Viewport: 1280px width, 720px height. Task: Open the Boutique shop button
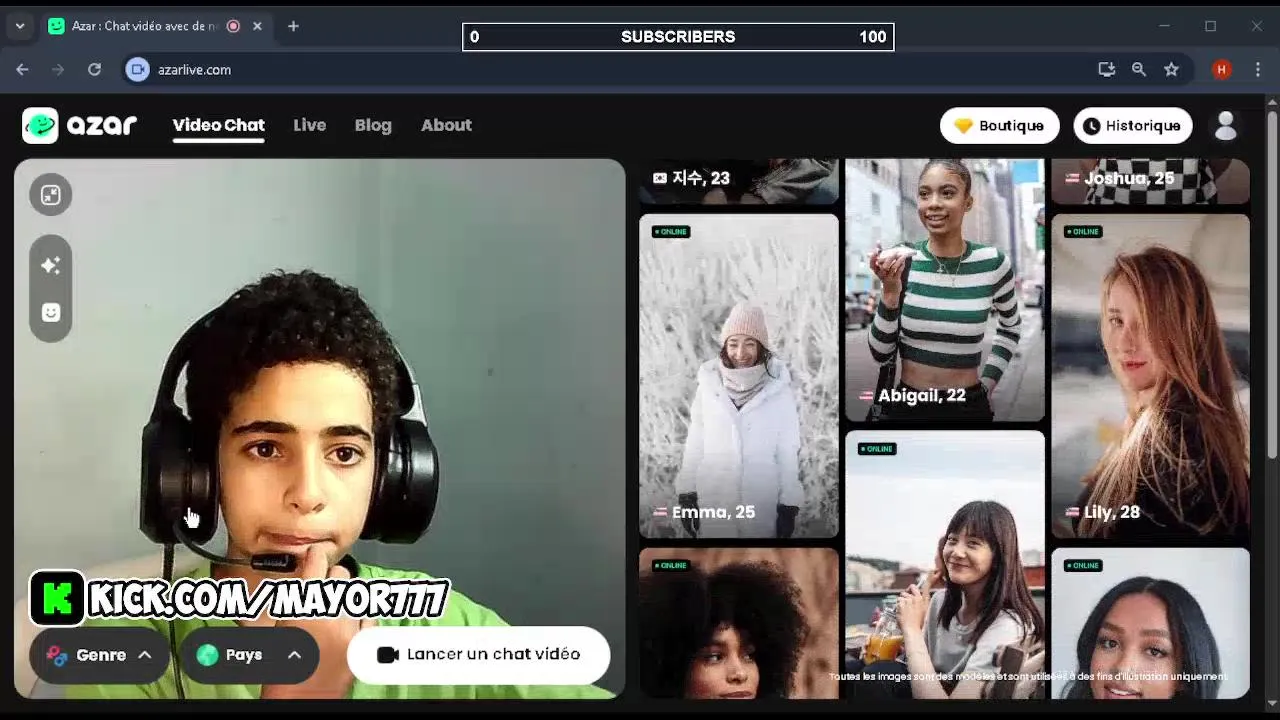(x=999, y=126)
